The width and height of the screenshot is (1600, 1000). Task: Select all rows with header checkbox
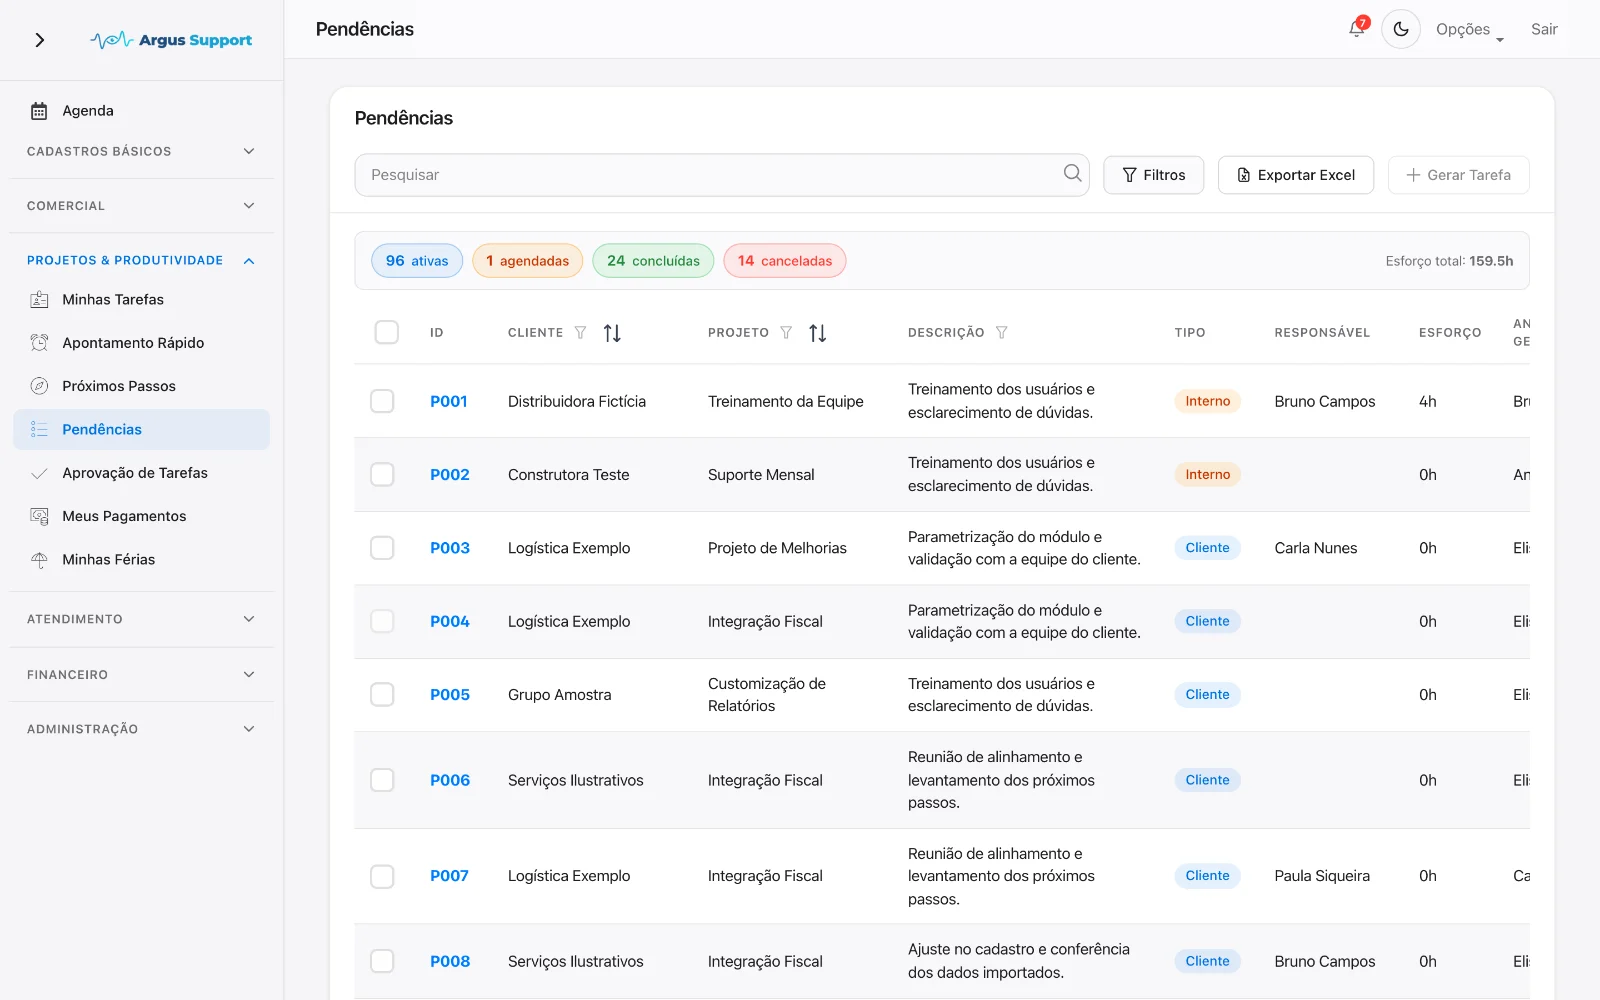point(386,332)
